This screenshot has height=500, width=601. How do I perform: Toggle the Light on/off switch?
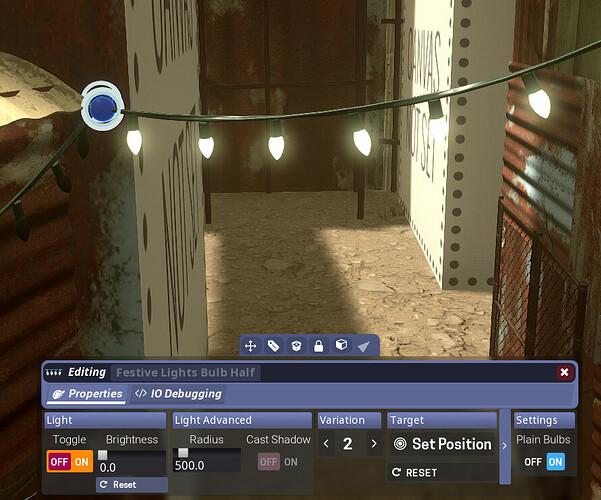pos(70,462)
